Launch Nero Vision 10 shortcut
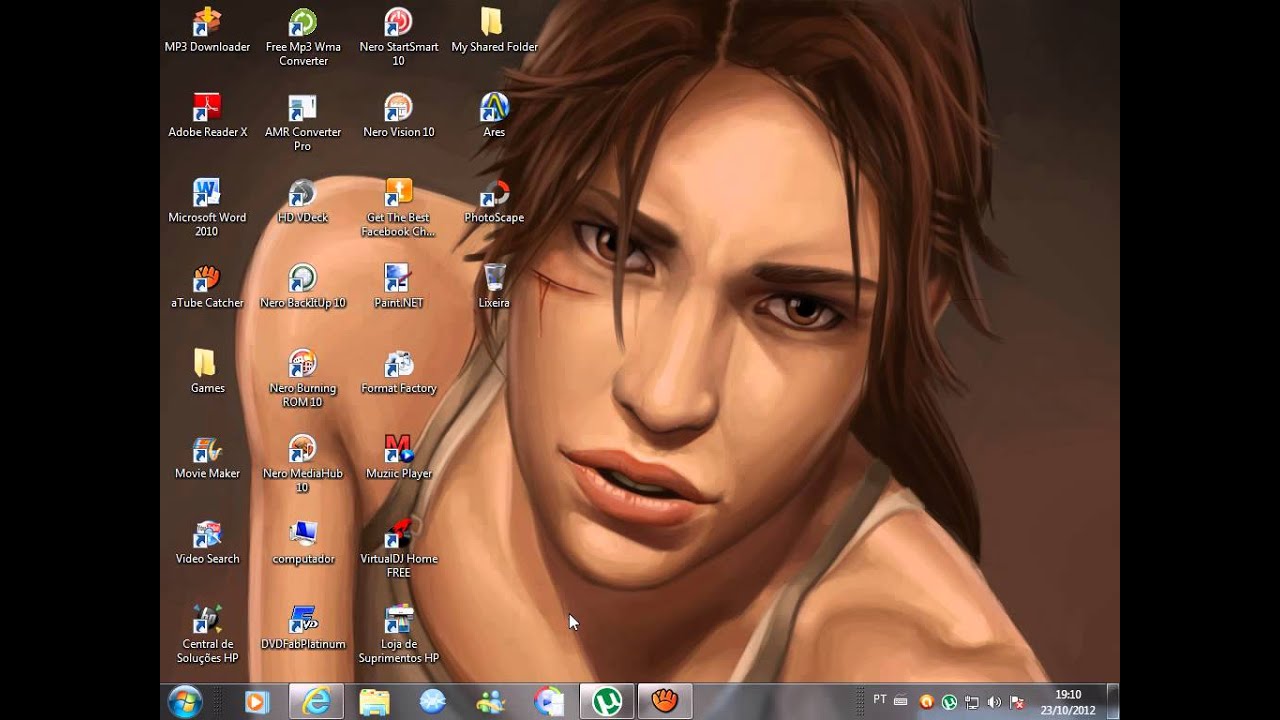 398,115
